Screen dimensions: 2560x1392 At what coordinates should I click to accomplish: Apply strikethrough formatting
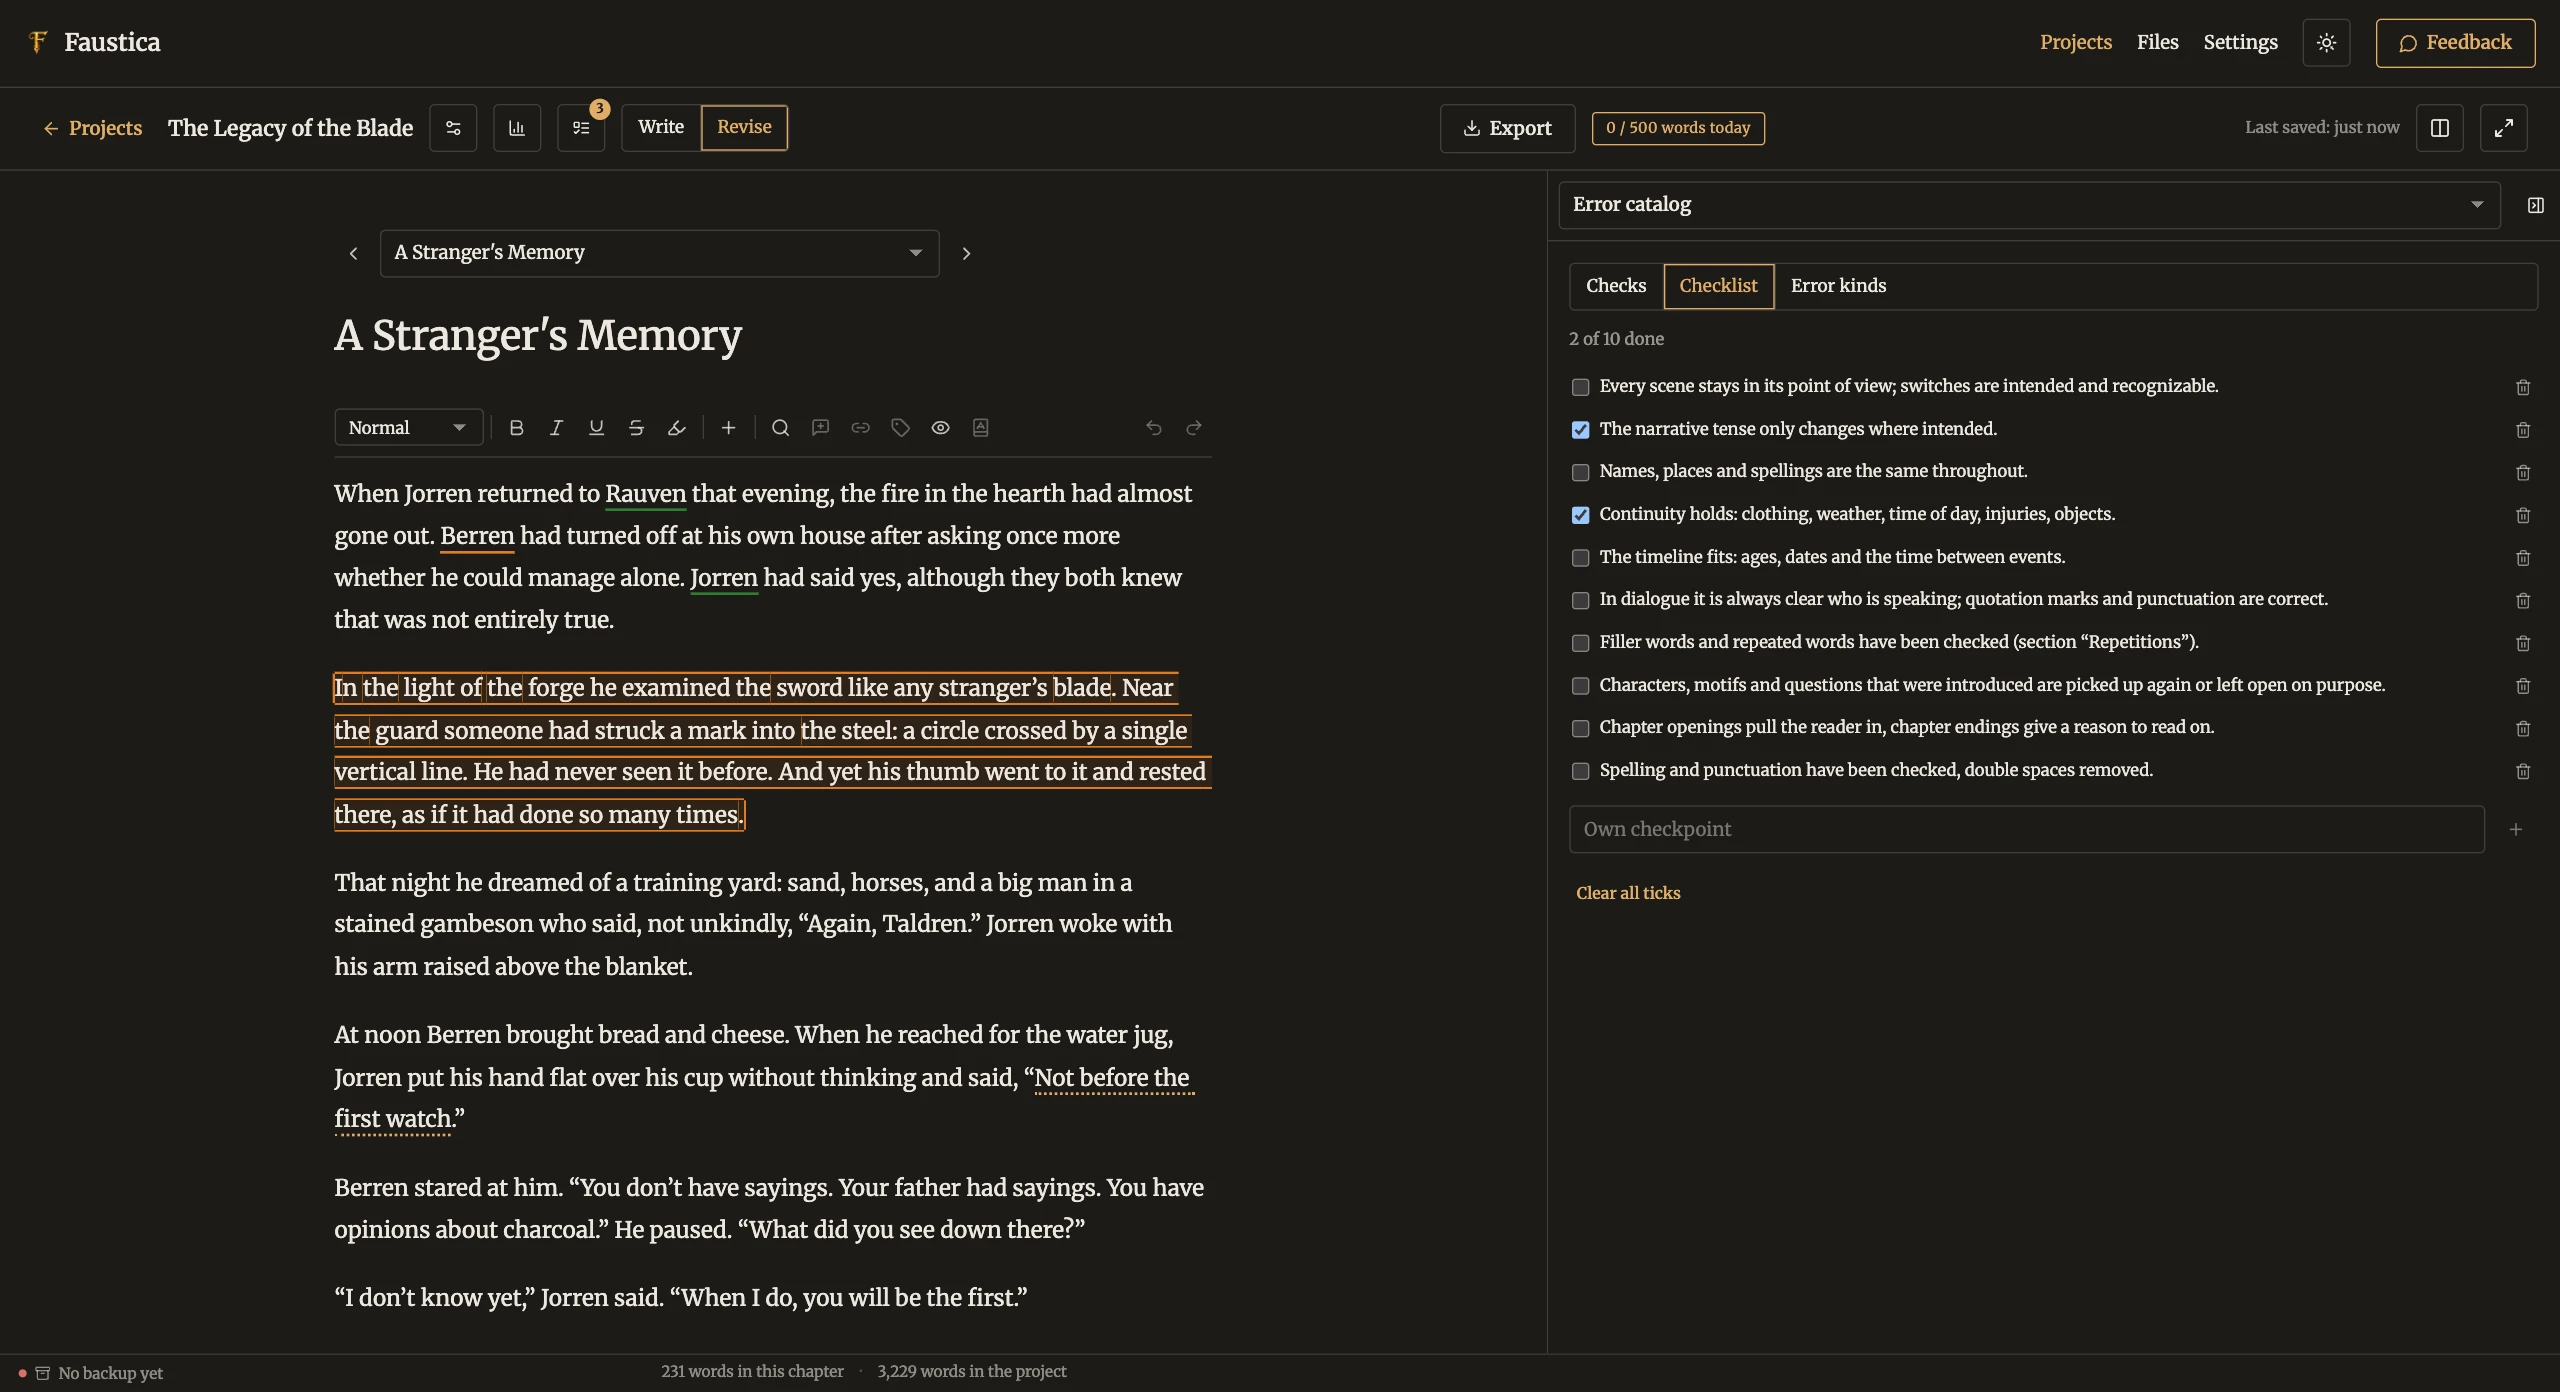click(x=636, y=428)
